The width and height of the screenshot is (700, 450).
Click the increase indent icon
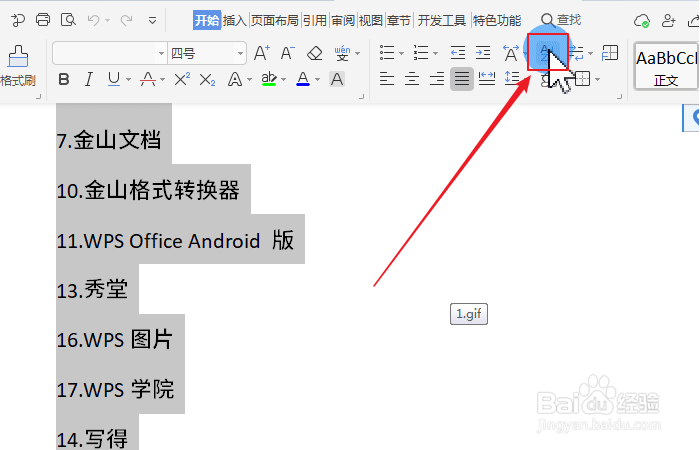483,53
